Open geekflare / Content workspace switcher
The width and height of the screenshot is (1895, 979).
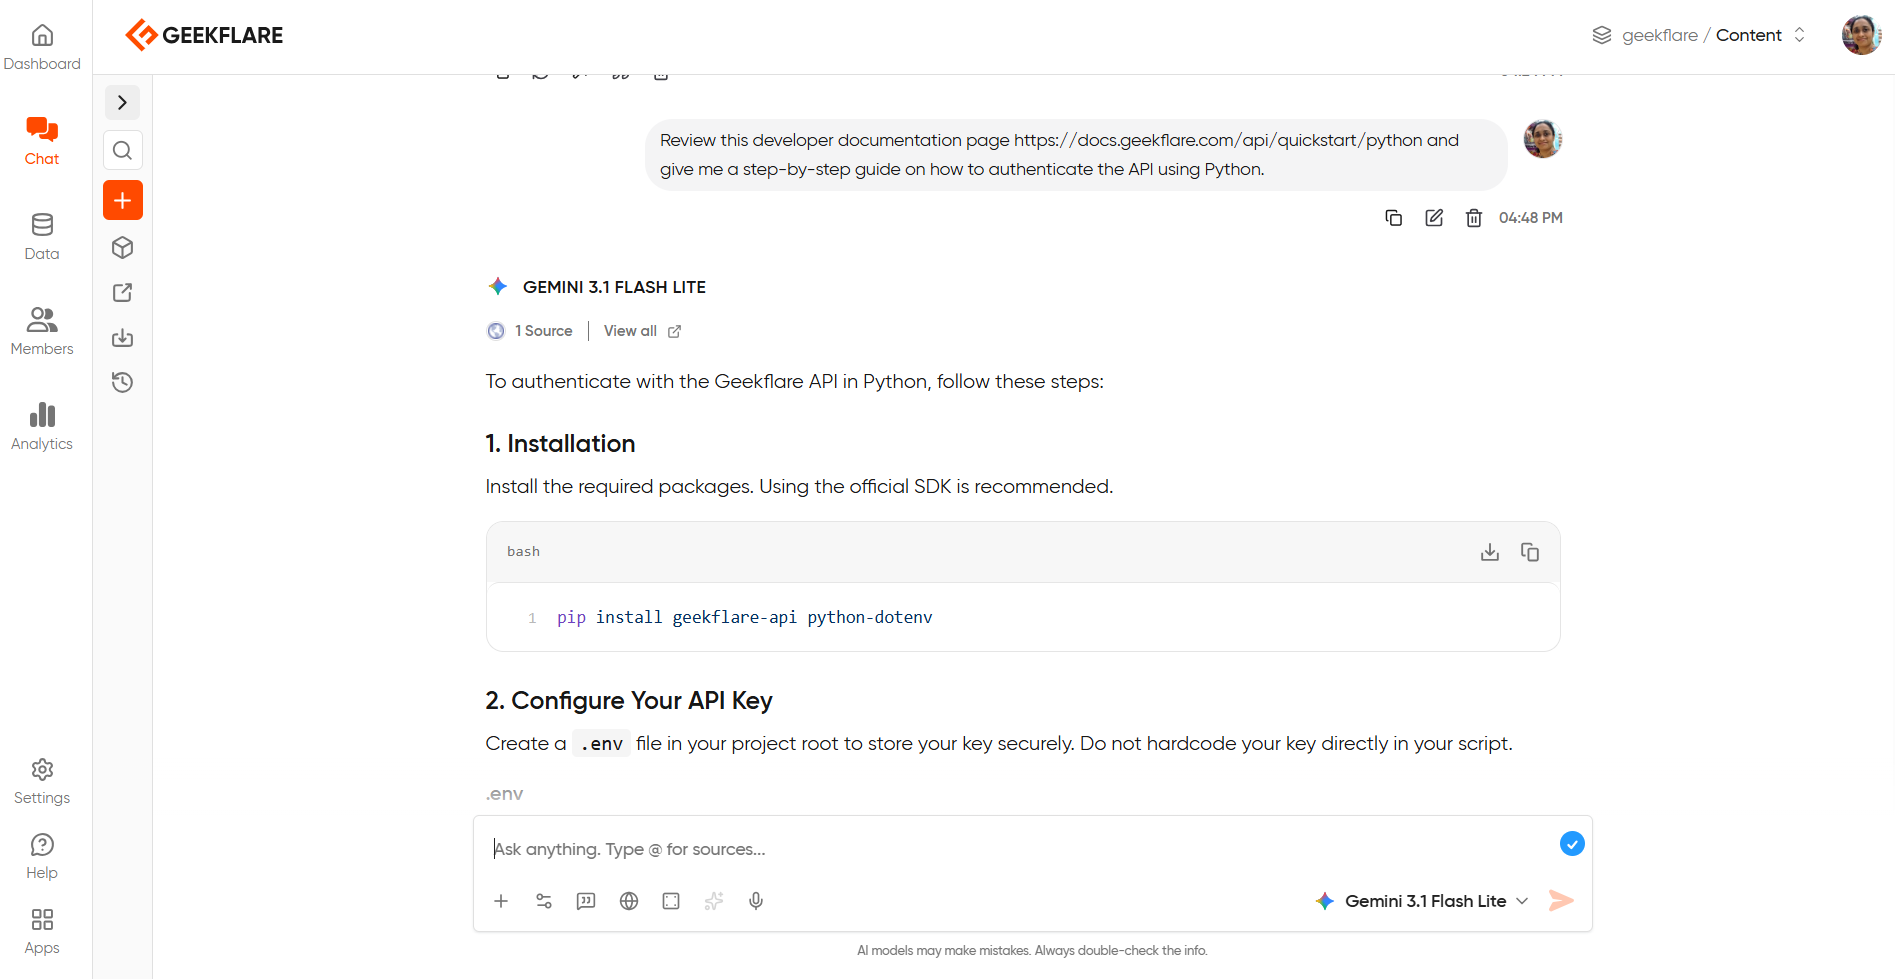click(1699, 35)
